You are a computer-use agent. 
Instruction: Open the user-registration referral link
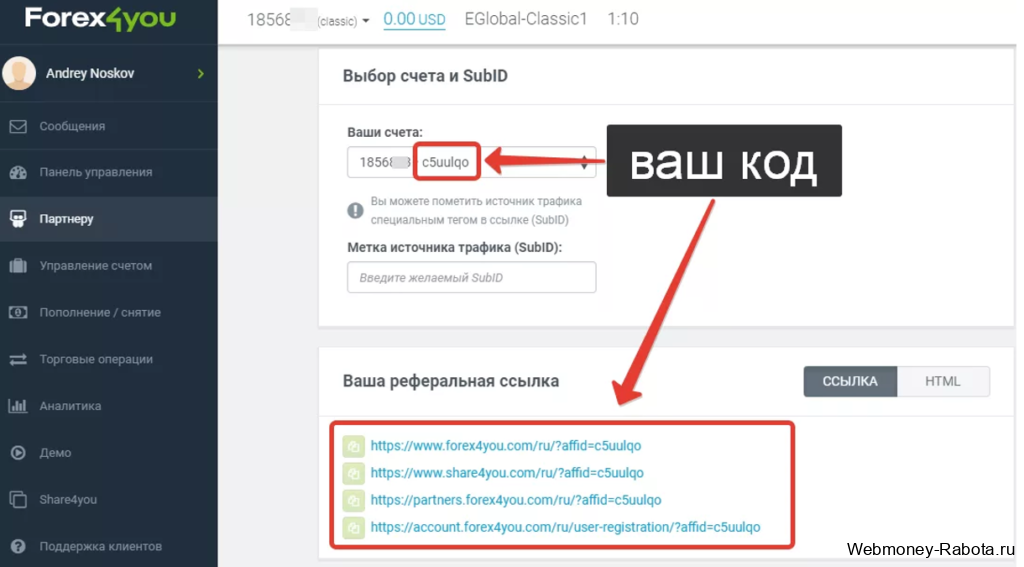point(565,527)
